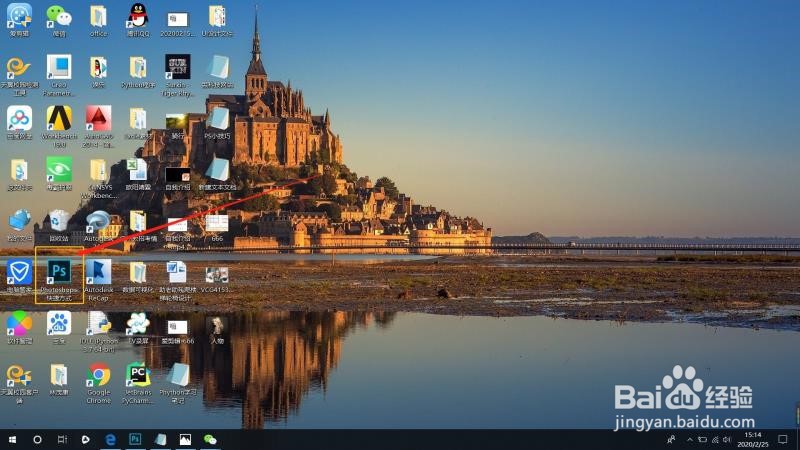This screenshot has width=800, height=450.
Task: Launch JetBrains PyCharm shortcut
Action: (x=138, y=384)
